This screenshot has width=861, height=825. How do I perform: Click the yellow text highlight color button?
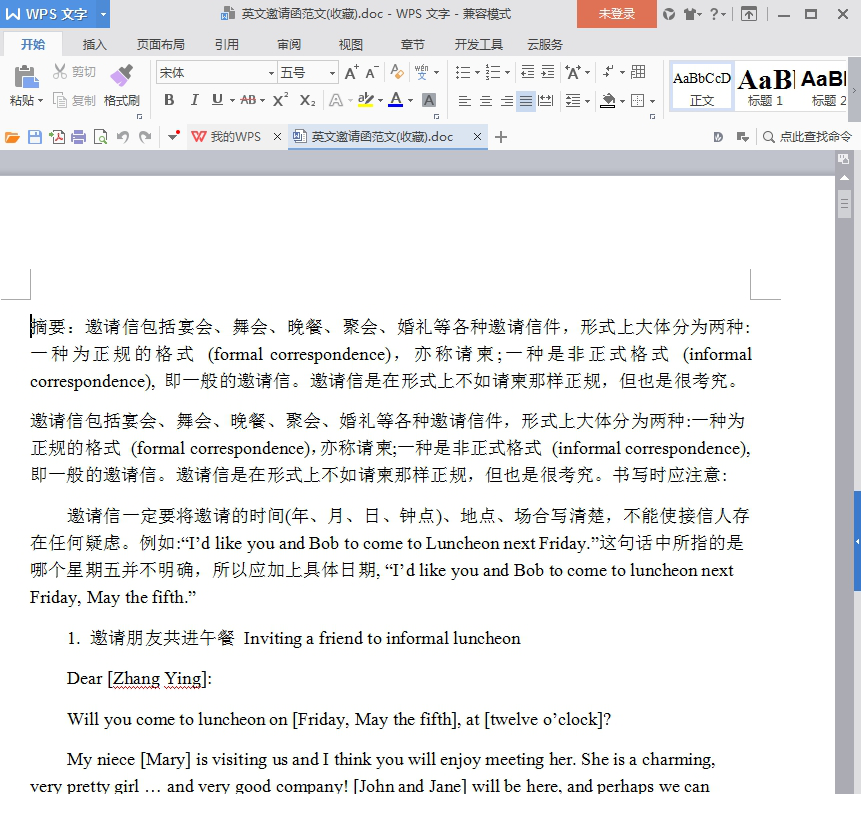click(x=365, y=100)
